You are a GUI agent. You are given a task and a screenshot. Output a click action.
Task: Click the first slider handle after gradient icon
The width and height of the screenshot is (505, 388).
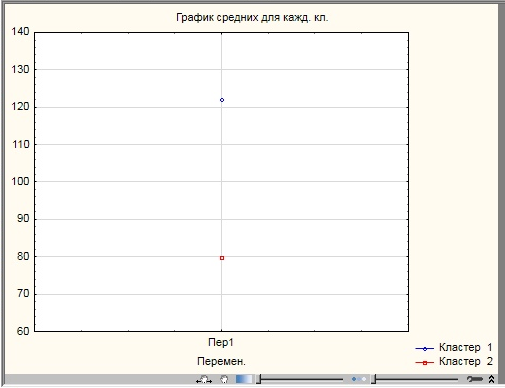coord(258,379)
